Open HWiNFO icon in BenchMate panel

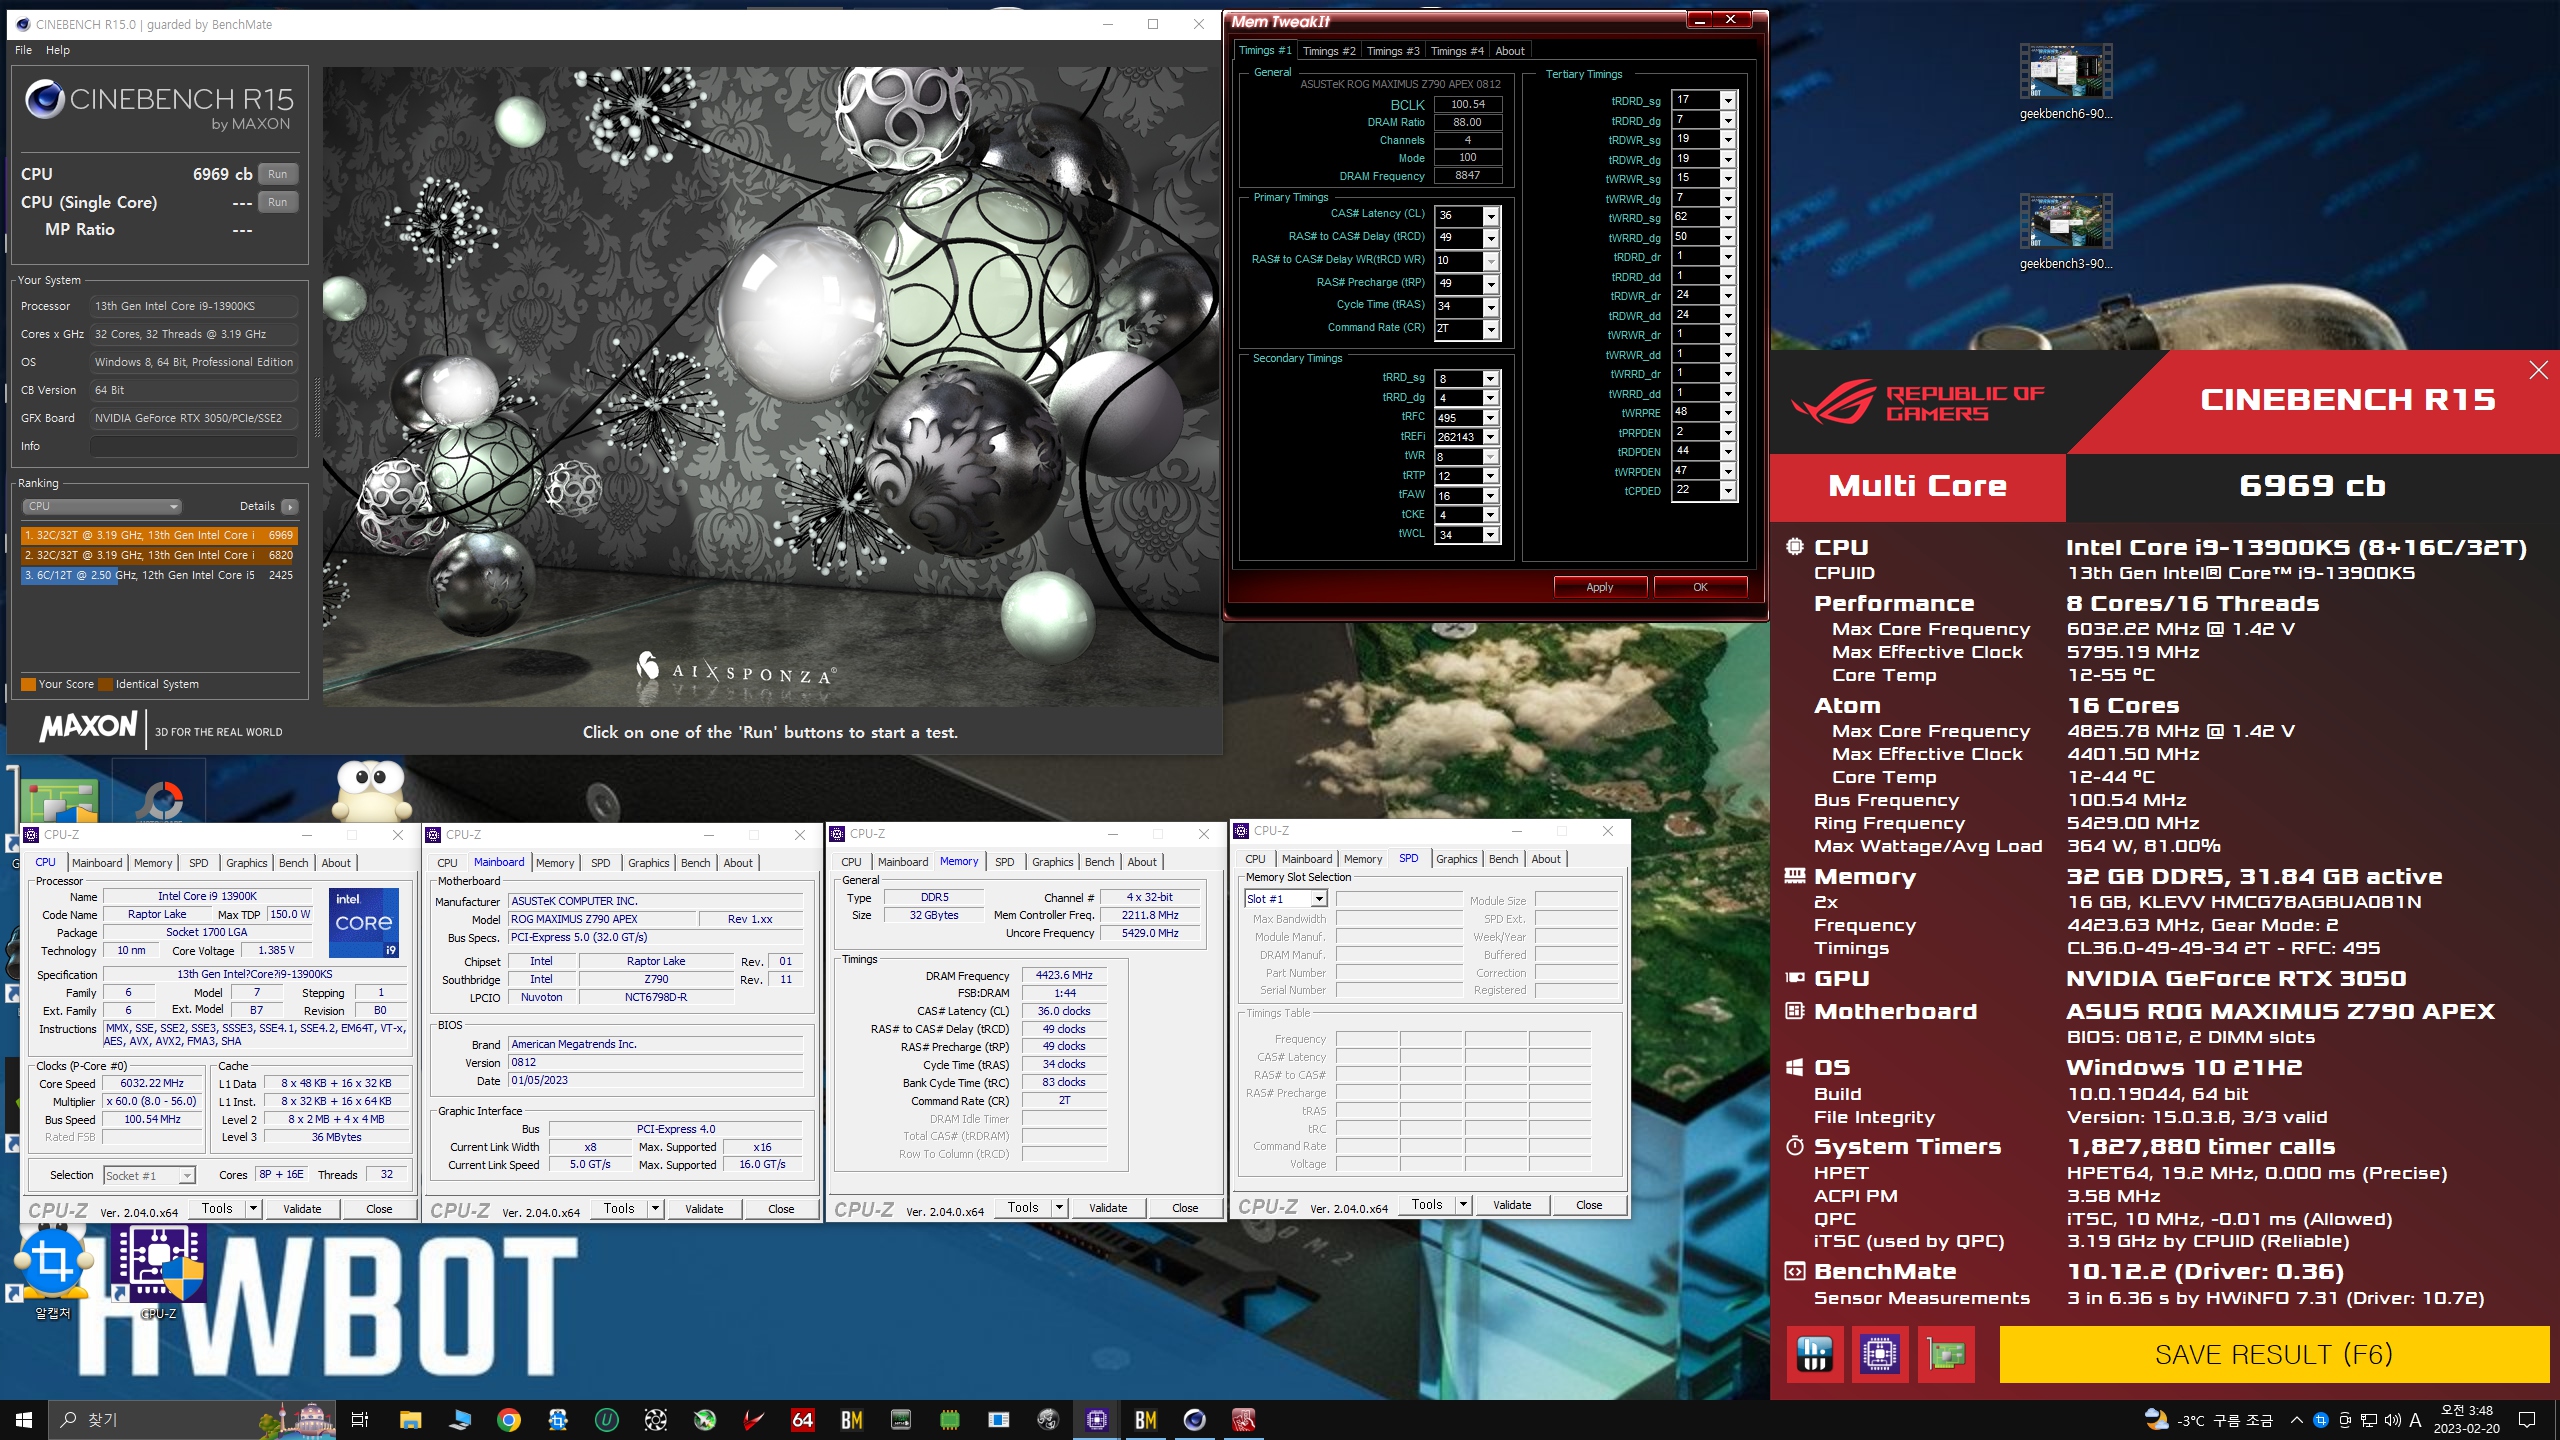coord(1814,1355)
